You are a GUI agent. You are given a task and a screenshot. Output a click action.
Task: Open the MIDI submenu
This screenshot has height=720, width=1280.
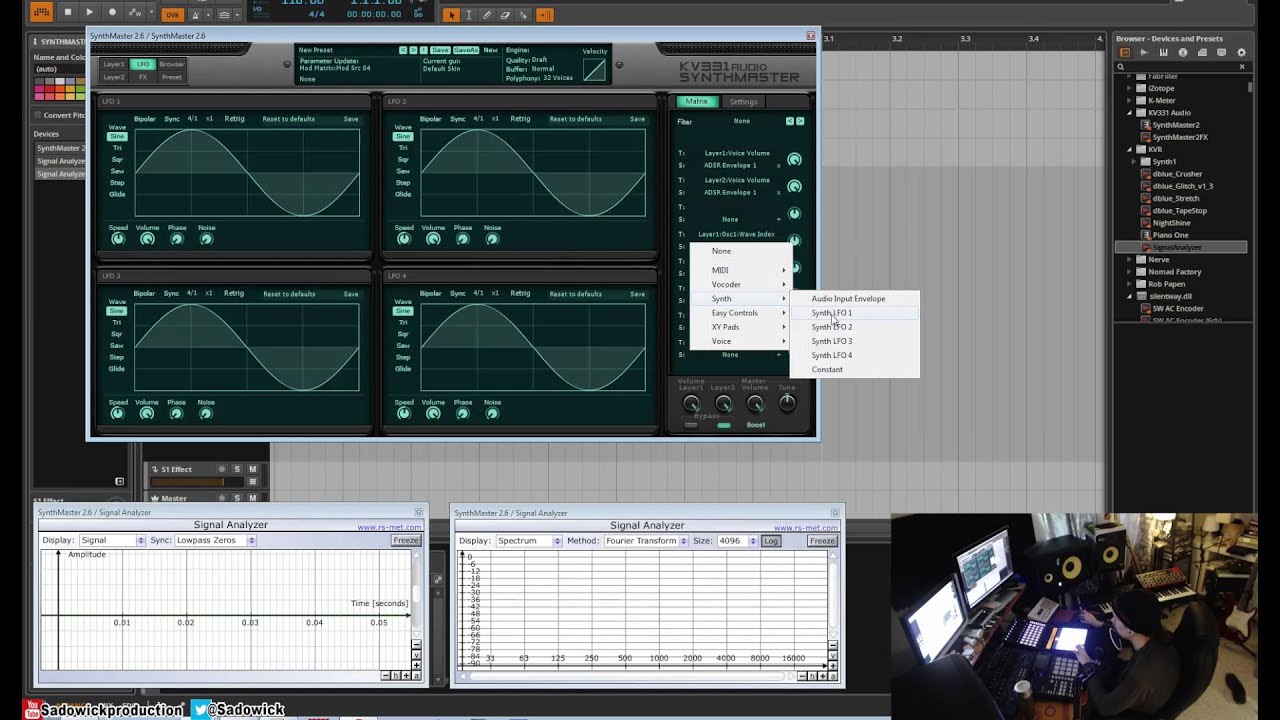click(x=740, y=270)
